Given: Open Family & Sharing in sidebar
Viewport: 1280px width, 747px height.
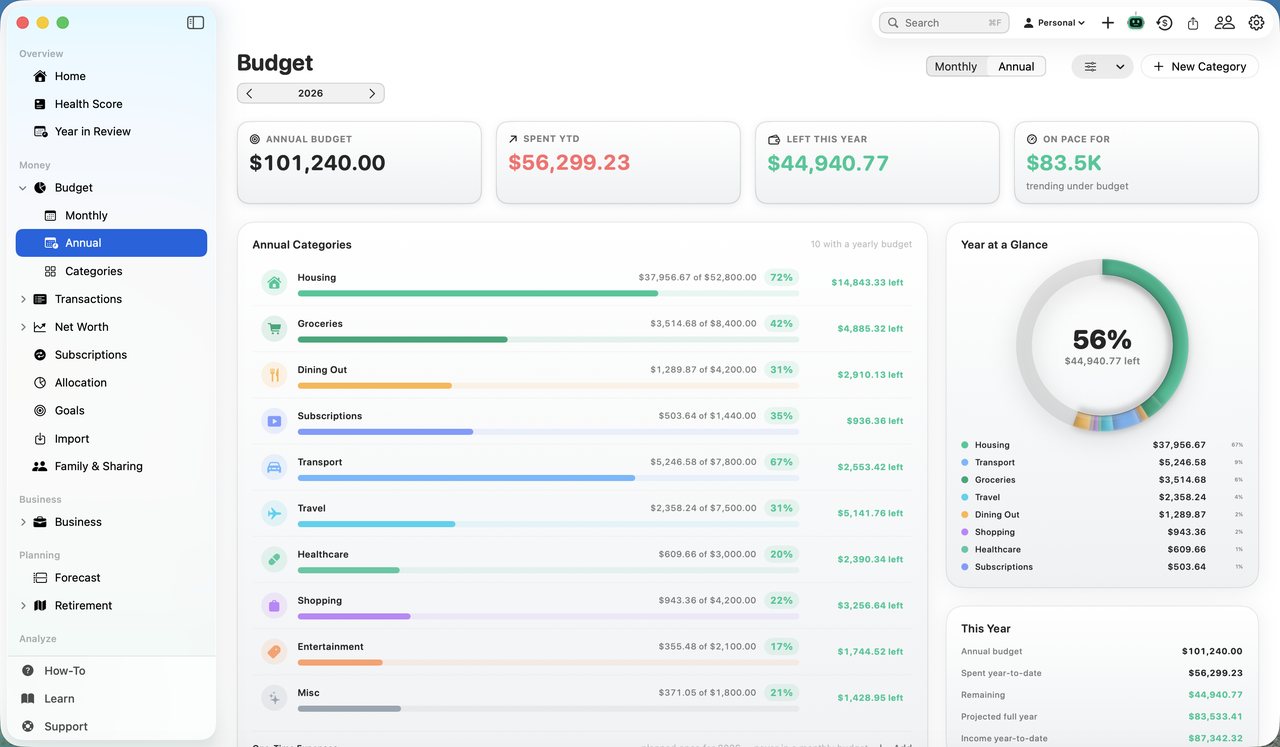Looking at the screenshot, I should [111, 466].
